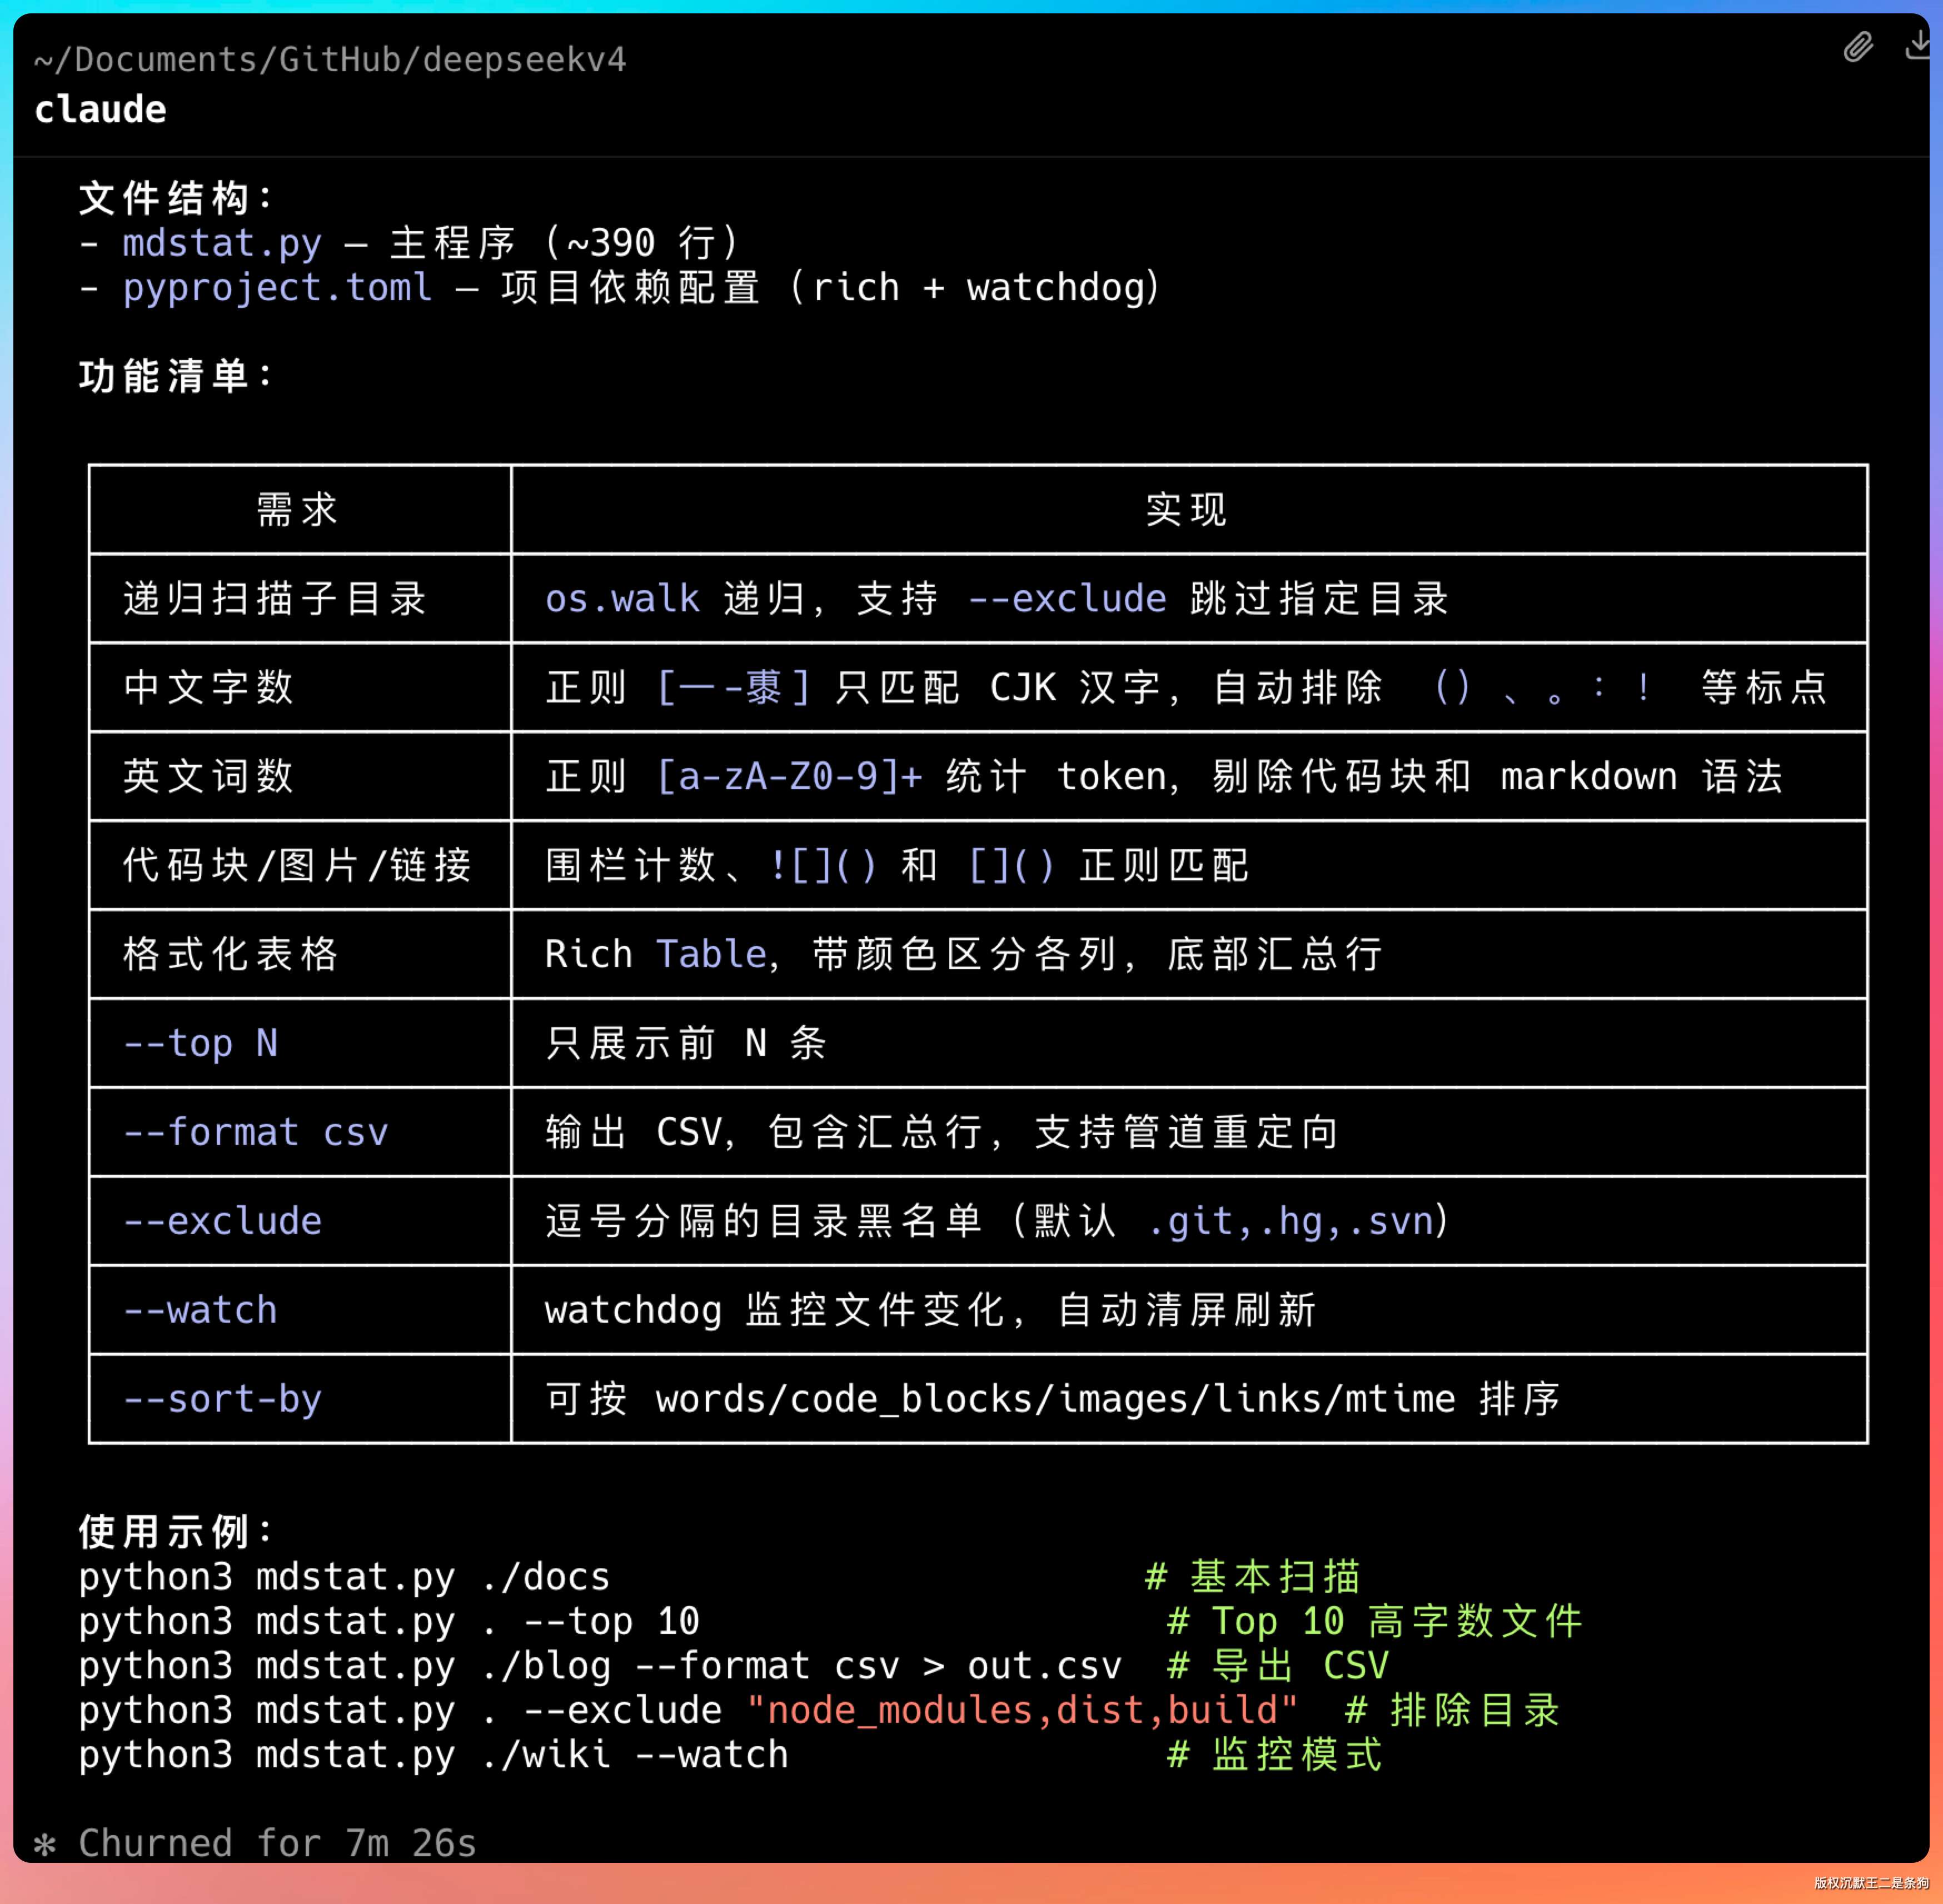Click the Churned for 7m 26s status
This screenshot has width=1943, height=1904.
click(277, 1843)
